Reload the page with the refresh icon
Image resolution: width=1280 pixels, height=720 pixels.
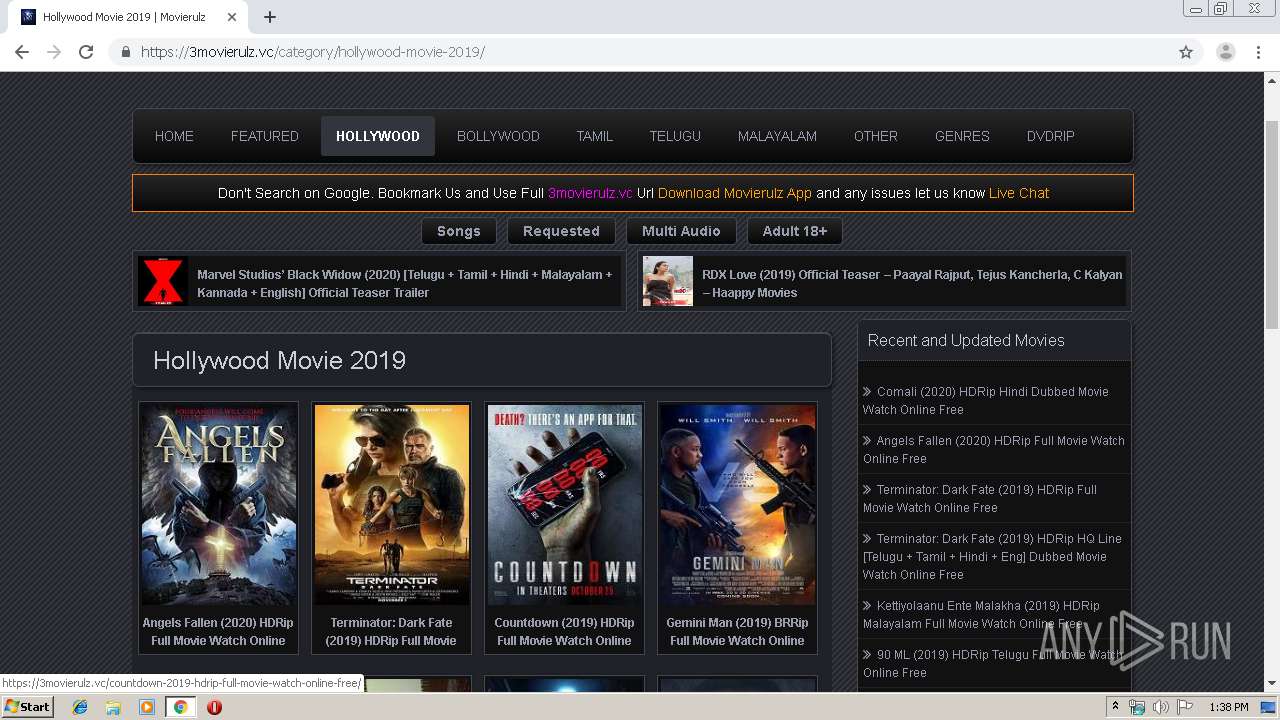[x=86, y=52]
